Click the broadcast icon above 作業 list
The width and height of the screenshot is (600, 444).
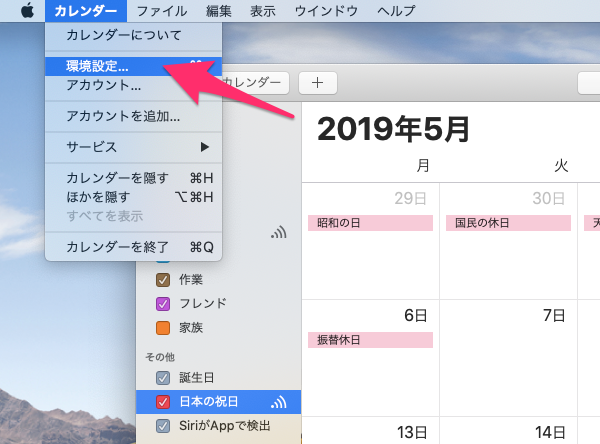[x=279, y=232]
